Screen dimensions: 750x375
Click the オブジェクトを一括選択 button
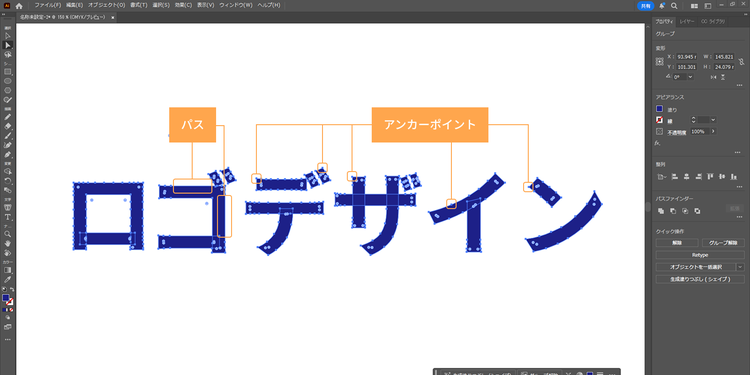[x=696, y=267]
